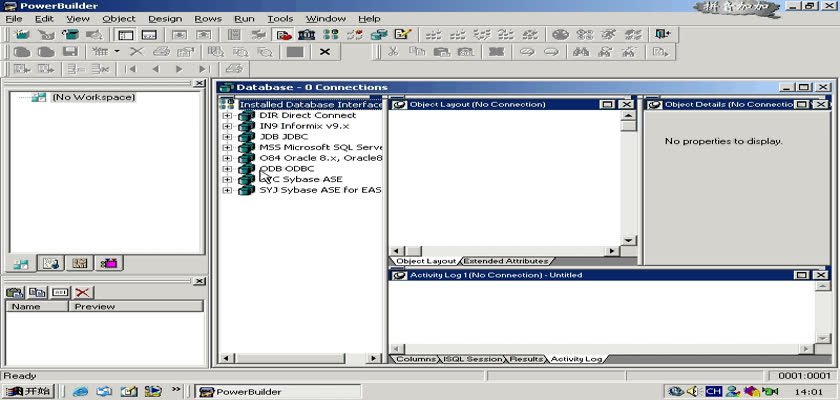Image resolution: width=840 pixels, height=400 pixels.
Task: Click the red X delete icon in Clip window
Action: click(82, 292)
